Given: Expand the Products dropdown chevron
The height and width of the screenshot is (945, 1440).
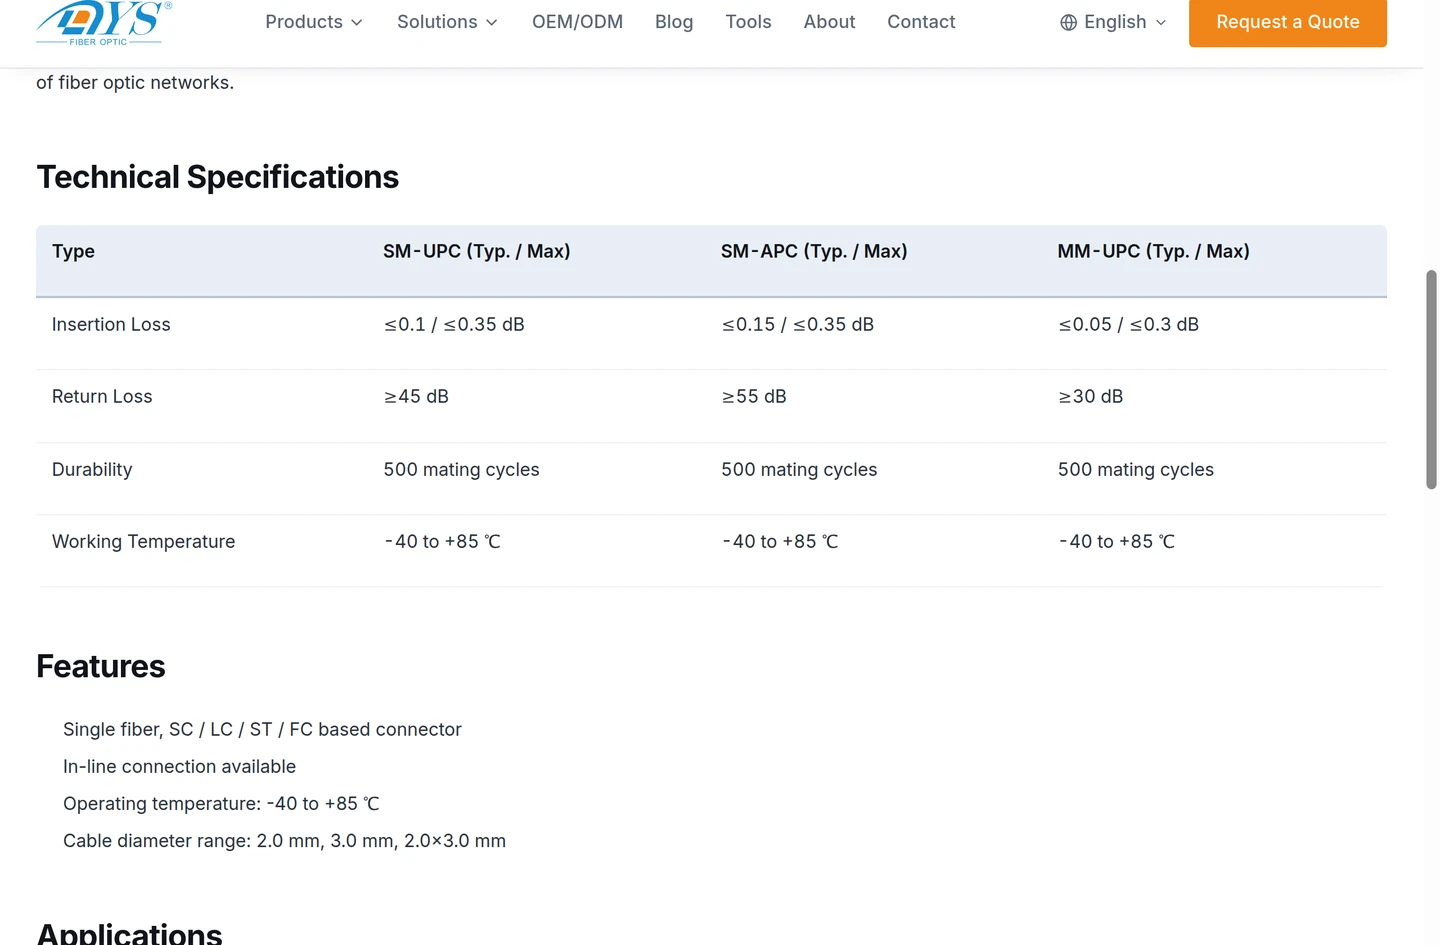Looking at the screenshot, I should point(357,22).
